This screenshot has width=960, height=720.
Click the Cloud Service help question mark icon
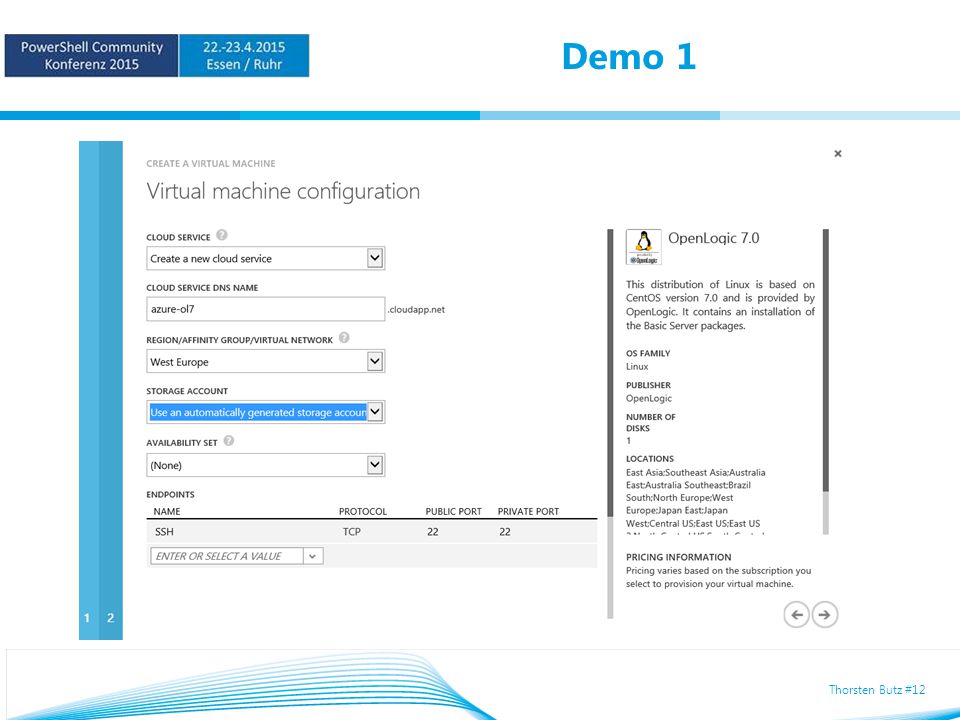pyautogui.click(x=222, y=235)
